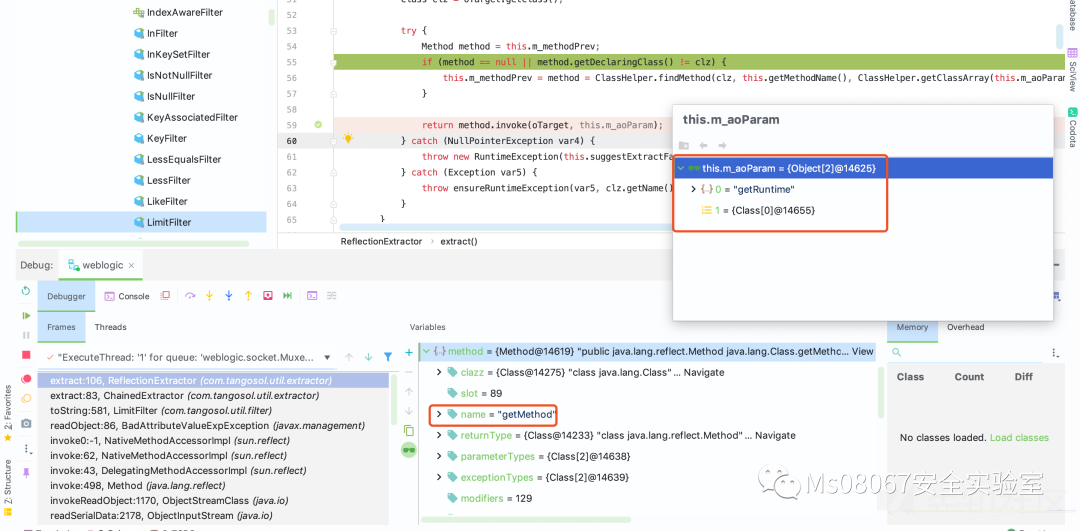
Task: Click the Rerun weblogic debug icon
Action: (x=26, y=291)
